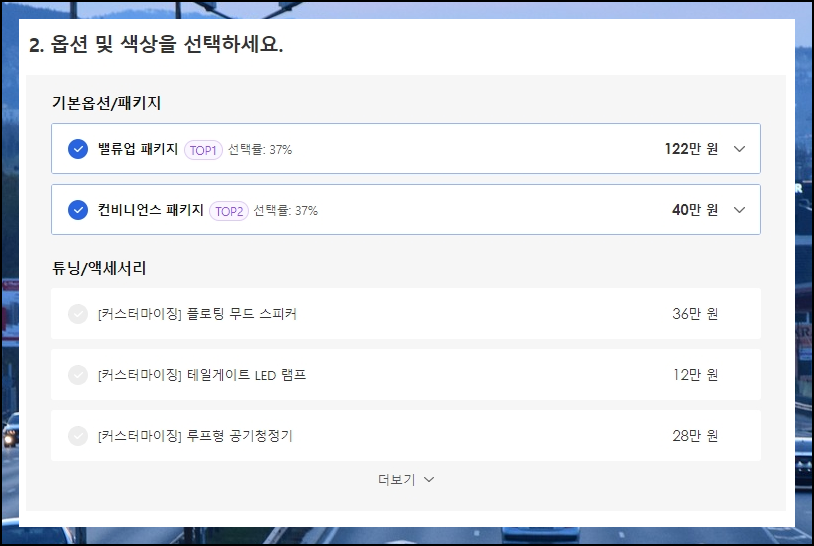This screenshot has width=814, height=546.
Task: Select the 플로팅 무드 스피커 checkbox
Action: point(78,314)
